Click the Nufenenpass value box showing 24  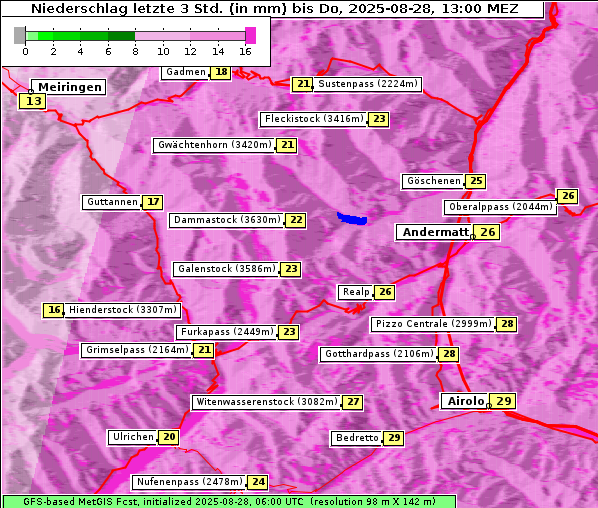click(258, 482)
